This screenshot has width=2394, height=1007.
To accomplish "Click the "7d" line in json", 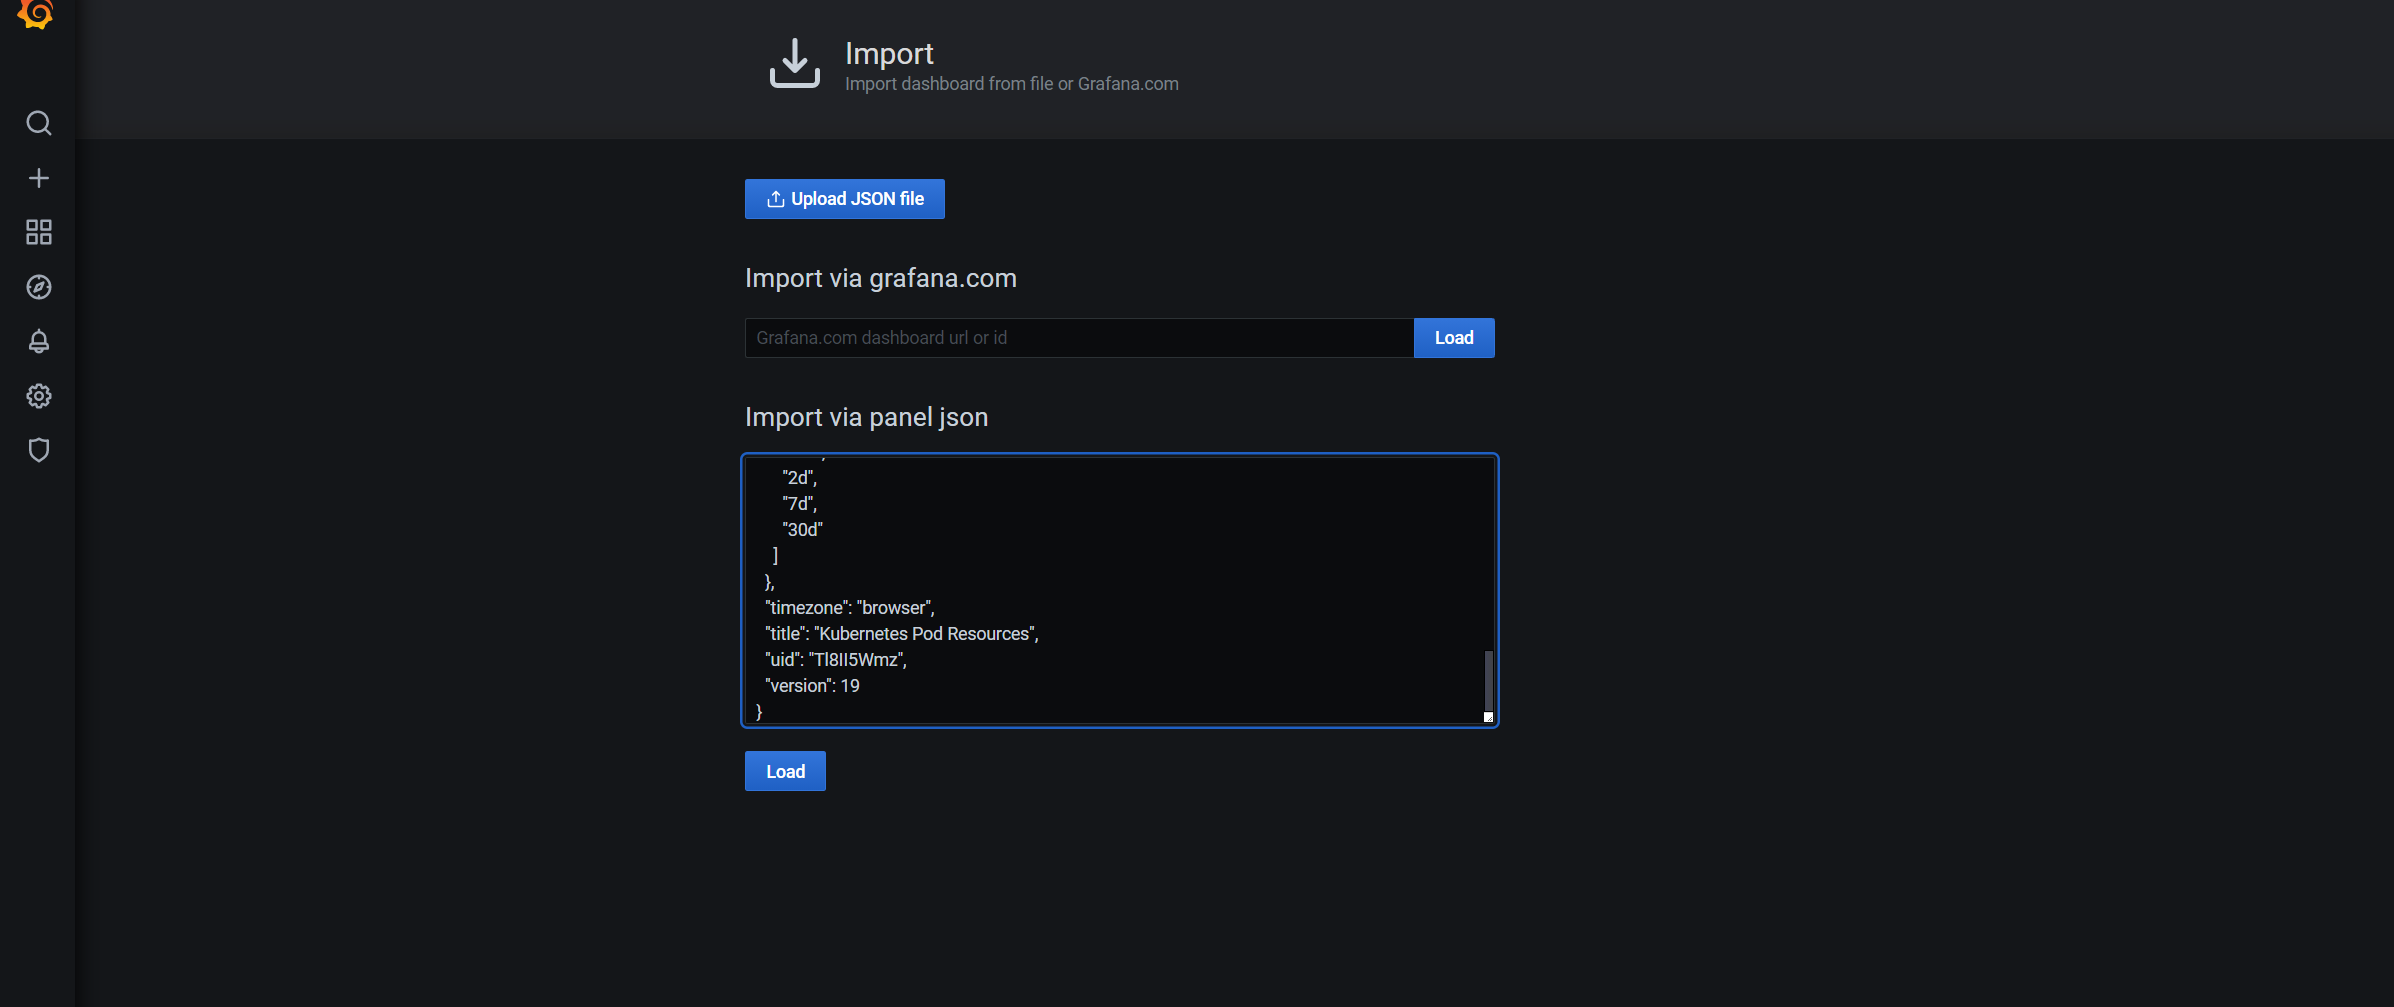I will (x=799, y=504).
